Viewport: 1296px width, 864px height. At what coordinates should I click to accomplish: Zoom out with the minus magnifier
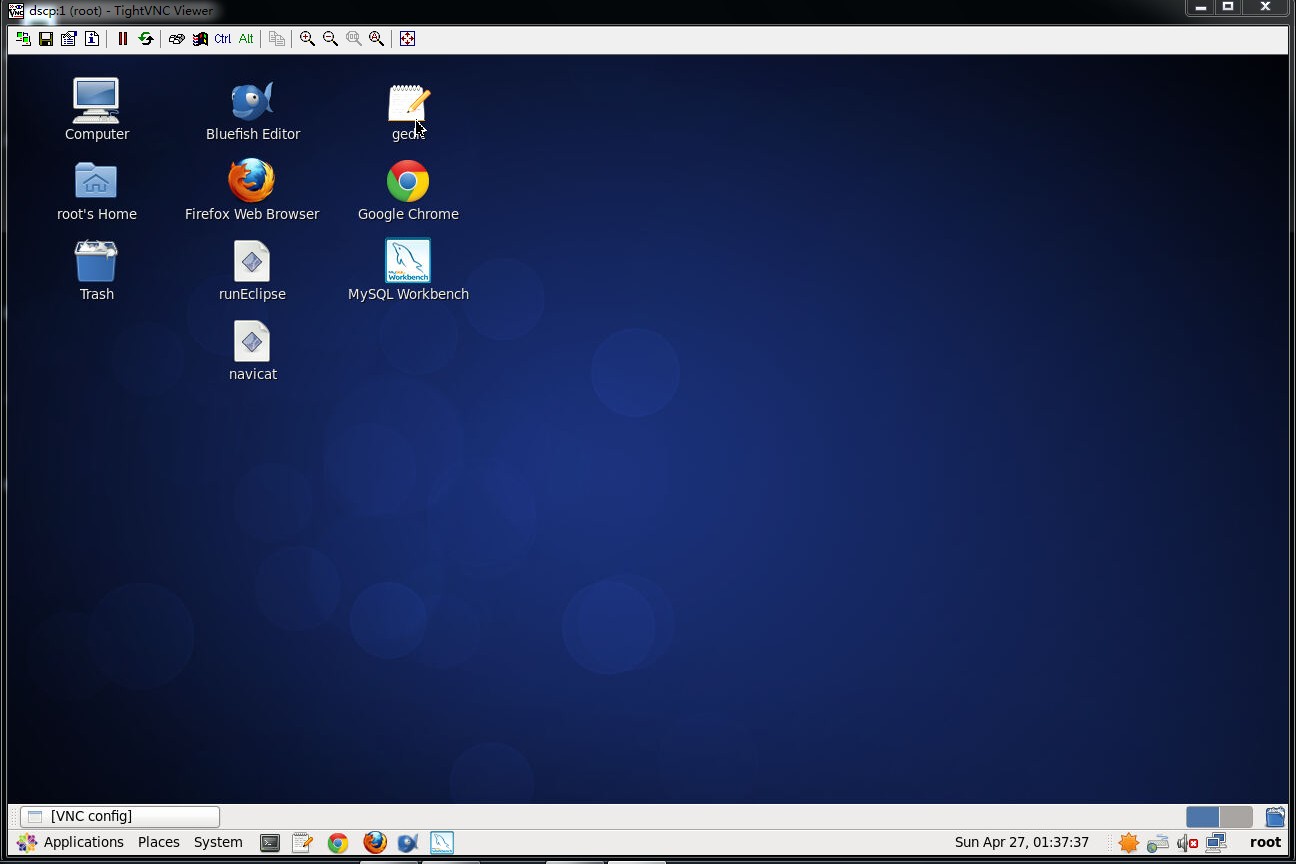pyautogui.click(x=330, y=39)
